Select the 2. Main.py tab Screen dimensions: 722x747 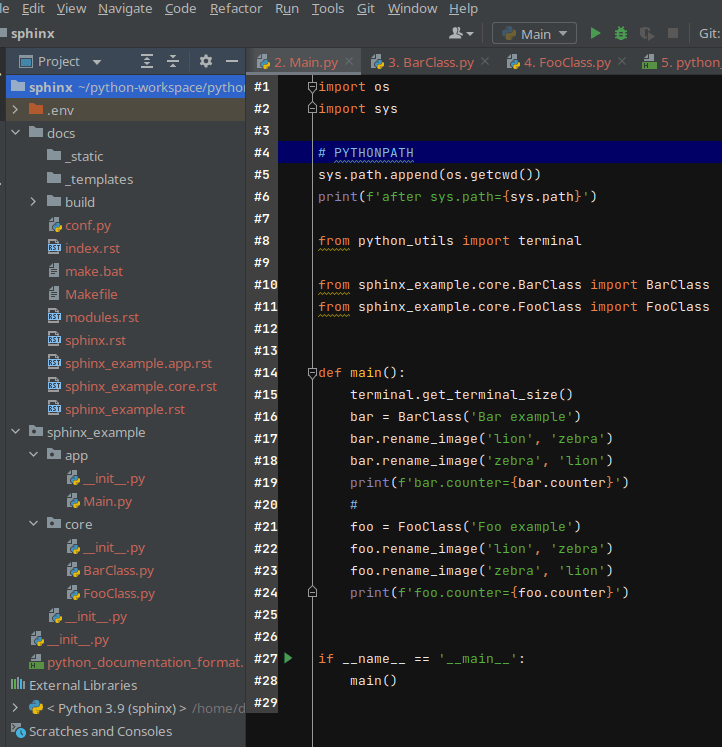point(304,62)
